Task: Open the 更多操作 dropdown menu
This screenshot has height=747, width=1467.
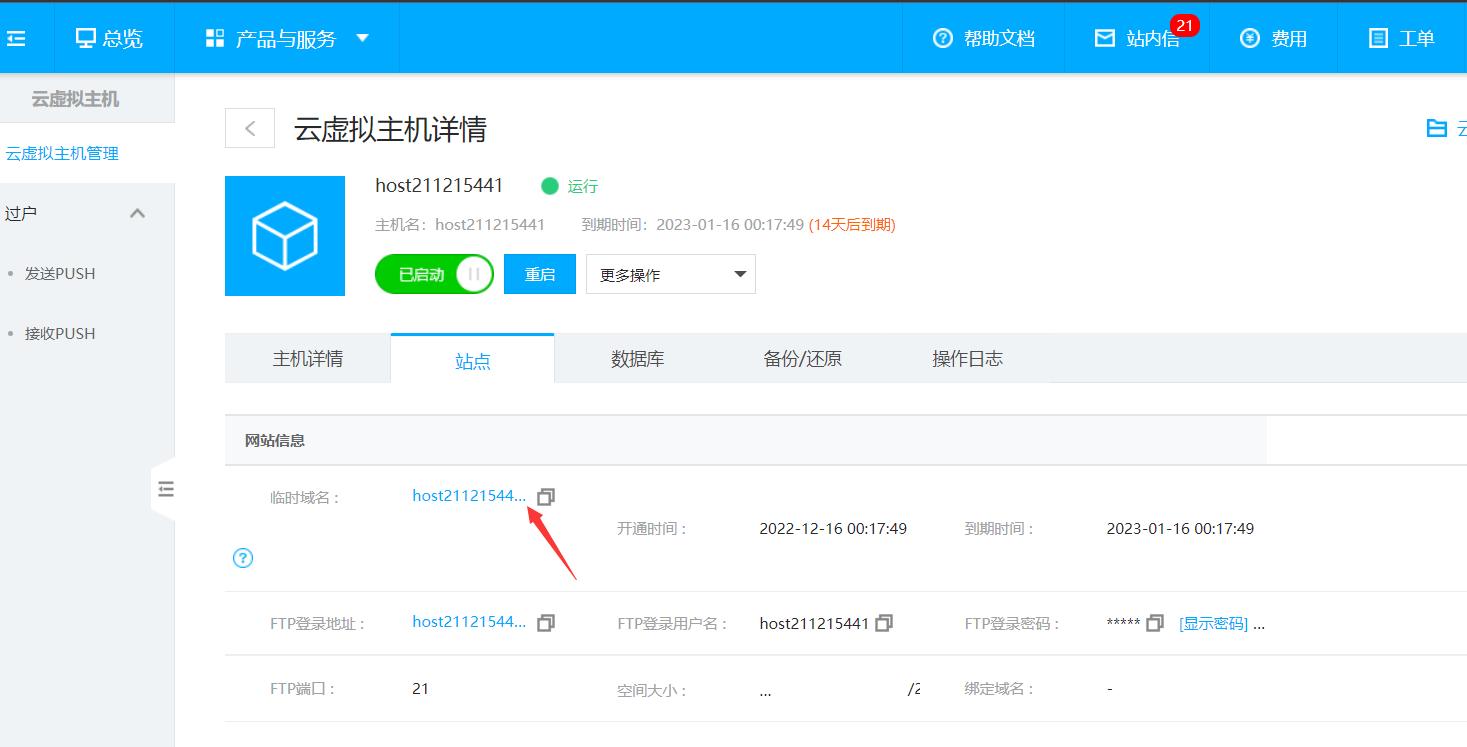Action: click(x=669, y=273)
